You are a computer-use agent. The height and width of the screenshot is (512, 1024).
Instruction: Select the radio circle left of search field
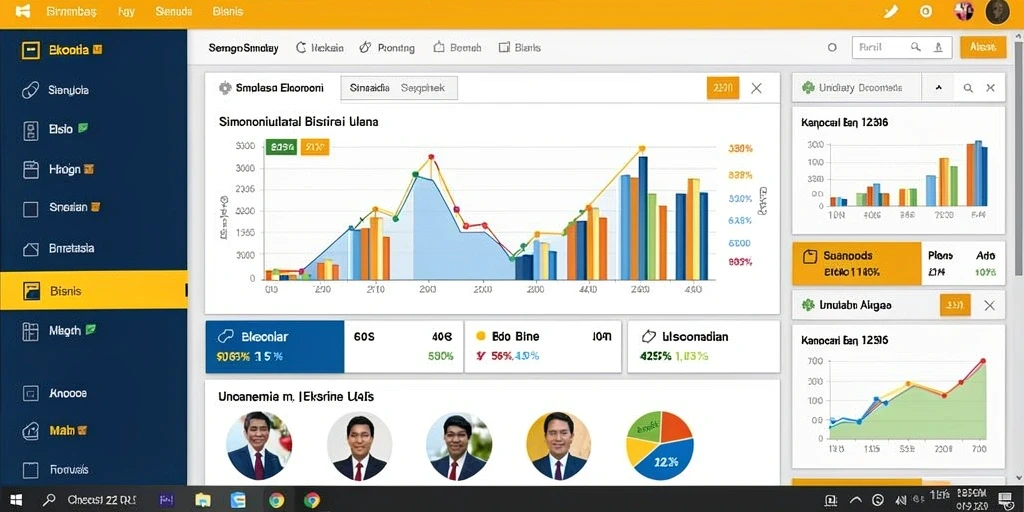click(x=832, y=48)
